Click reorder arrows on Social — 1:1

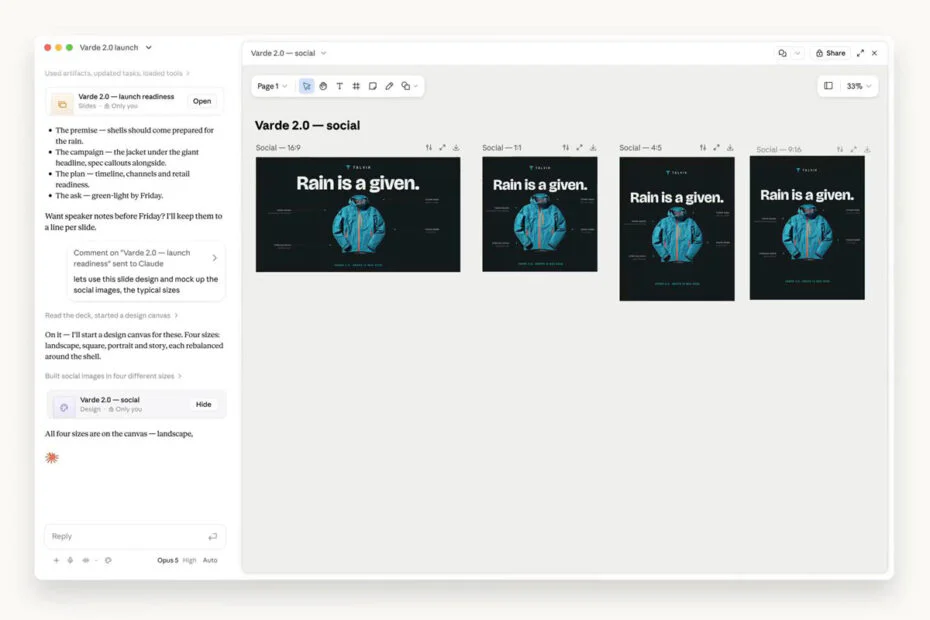(x=566, y=147)
